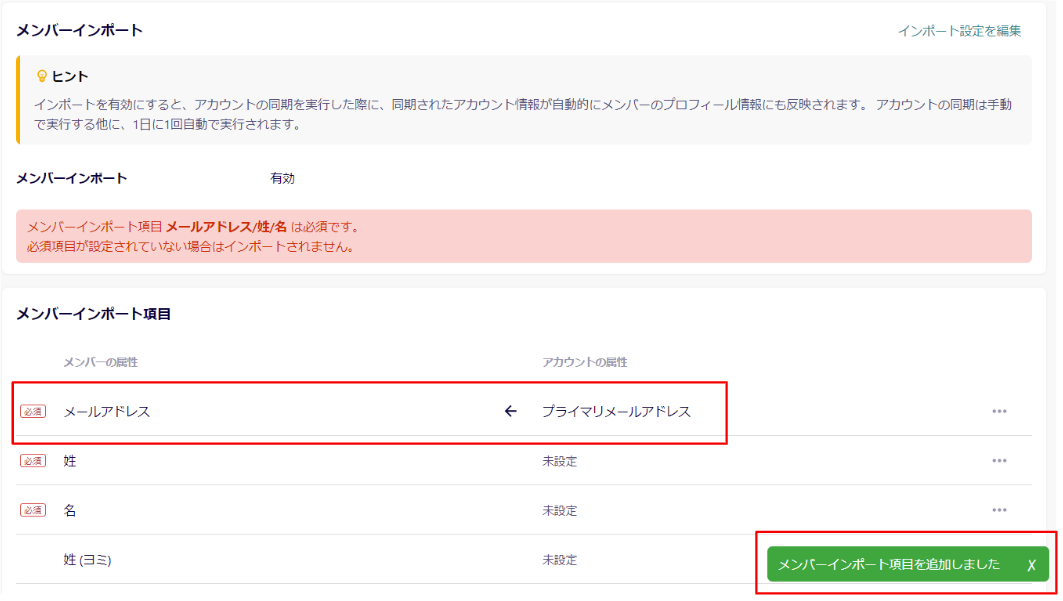Select the メールアドレス member attribute
Image resolution: width=1063 pixels, height=601 pixels.
pyautogui.click(x=107, y=411)
